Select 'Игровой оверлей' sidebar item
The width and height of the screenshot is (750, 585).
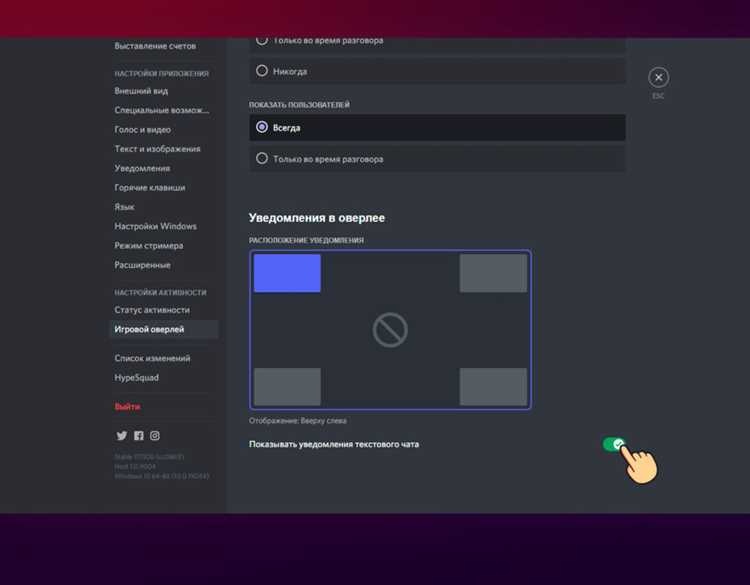click(164, 329)
